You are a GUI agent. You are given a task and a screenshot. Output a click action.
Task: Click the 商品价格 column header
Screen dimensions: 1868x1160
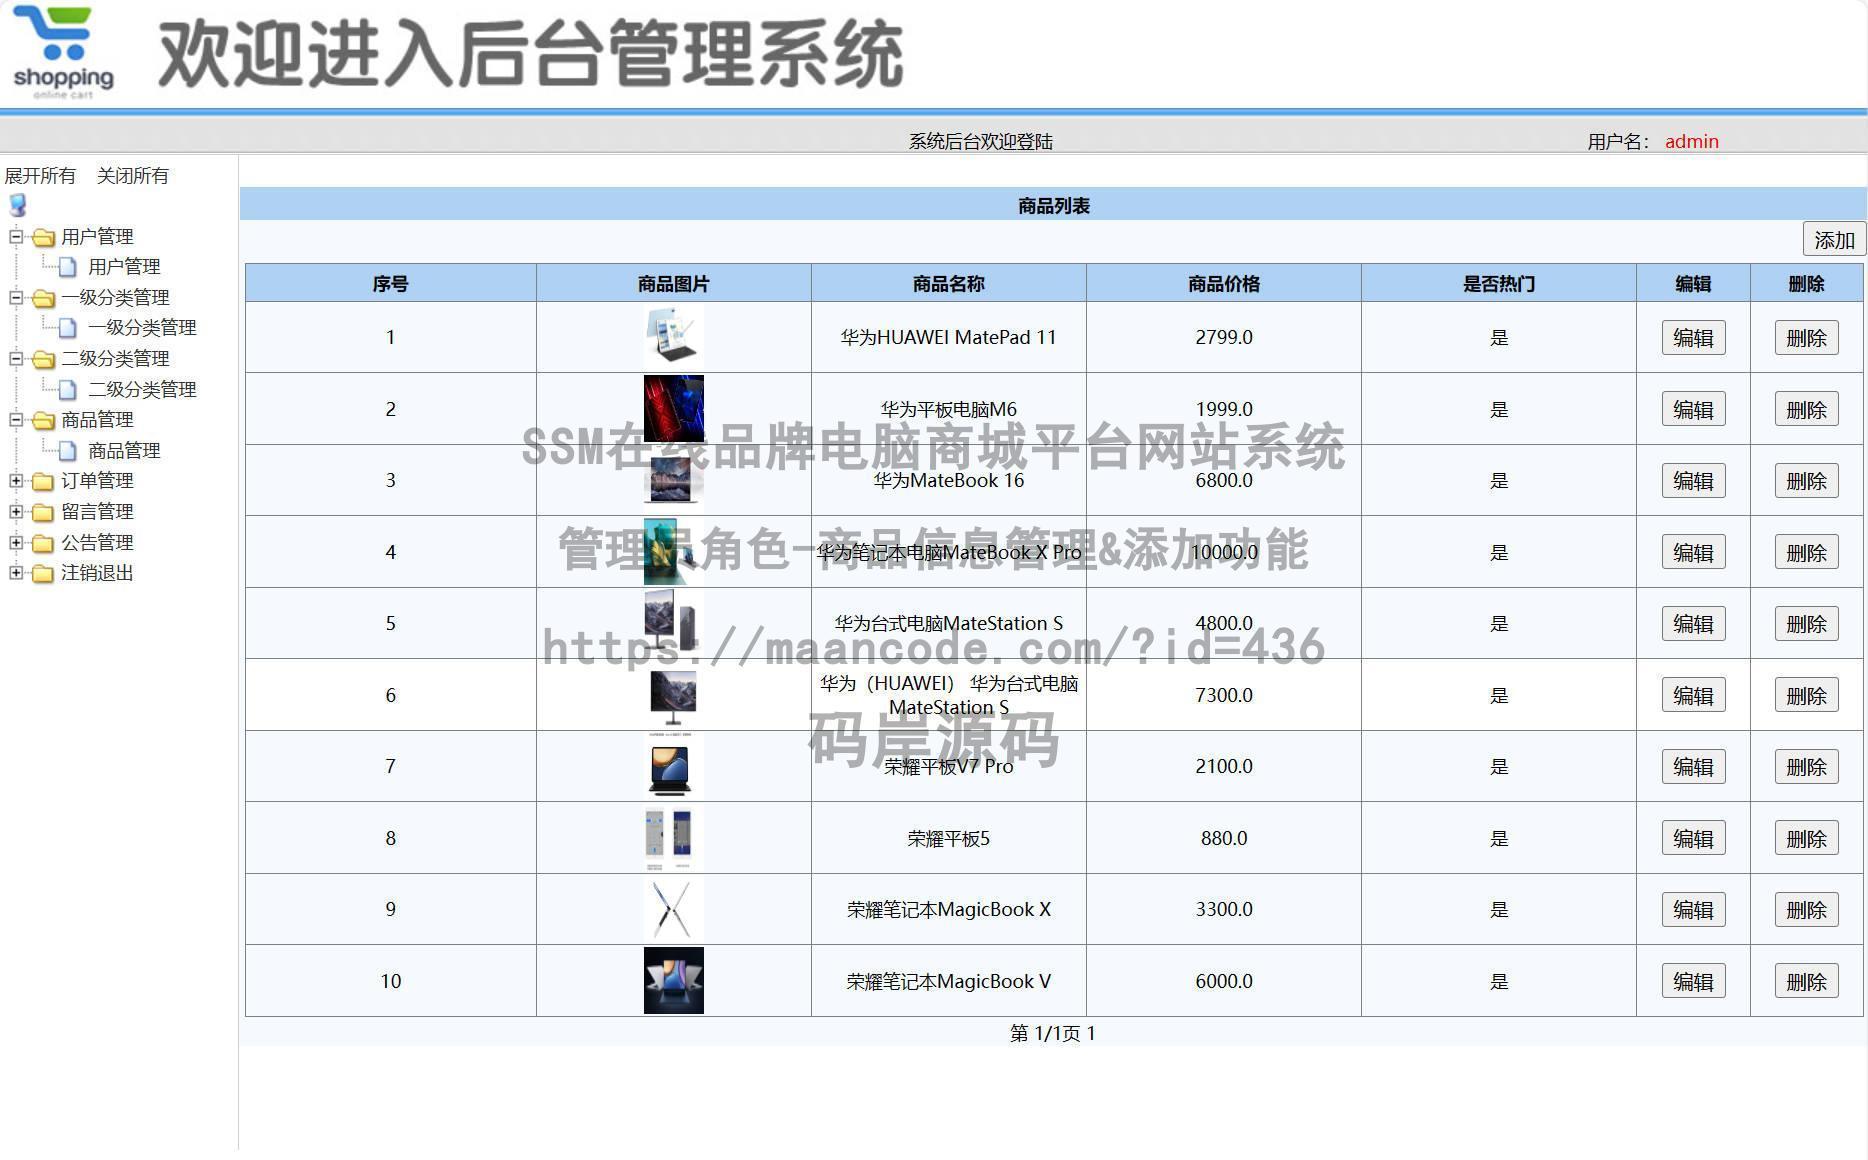pyautogui.click(x=1223, y=284)
